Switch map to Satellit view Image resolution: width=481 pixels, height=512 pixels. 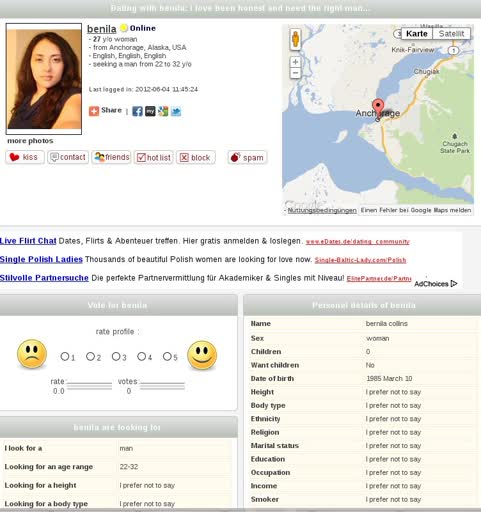(451, 34)
